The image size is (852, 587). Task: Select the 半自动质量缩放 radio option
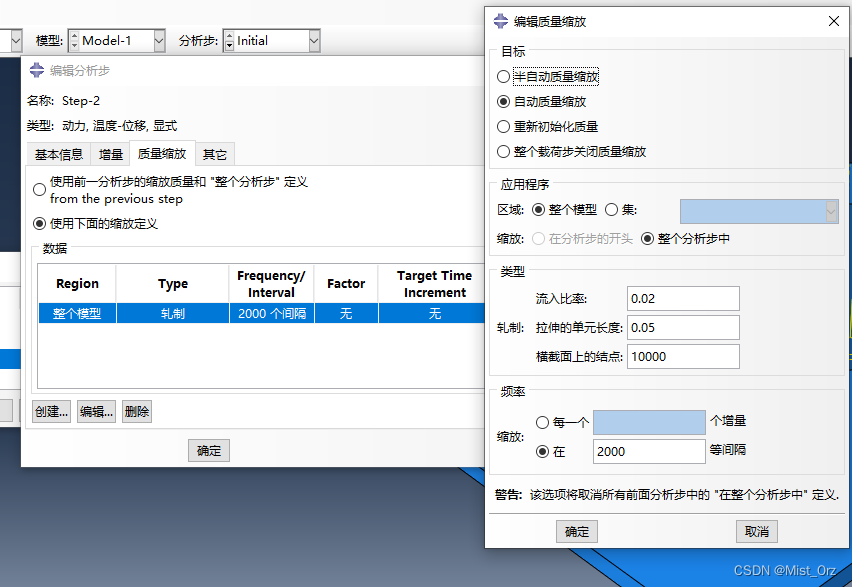pos(503,76)
